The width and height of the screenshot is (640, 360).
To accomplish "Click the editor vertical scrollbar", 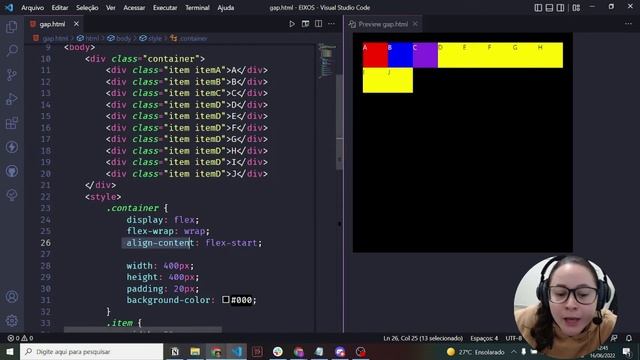I will pos(339,122).
